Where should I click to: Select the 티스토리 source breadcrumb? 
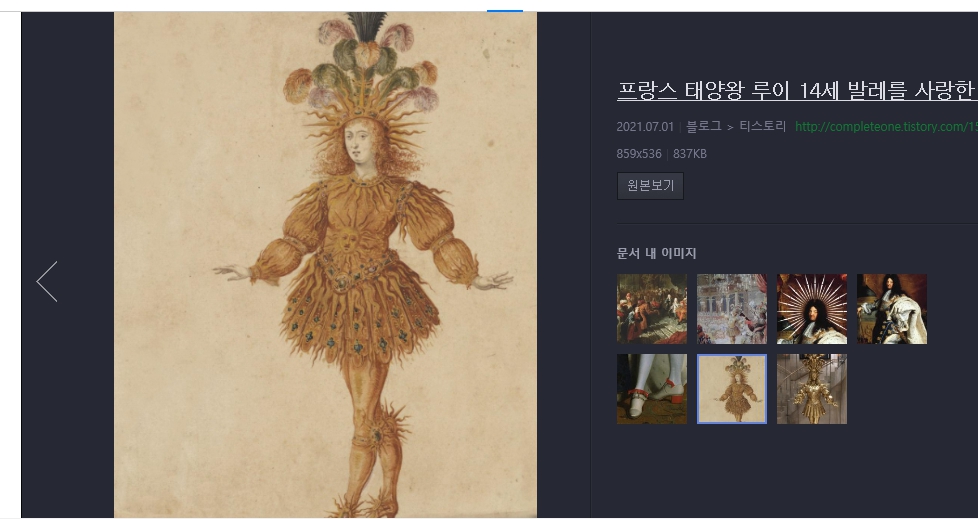click(x=762, y=127)
